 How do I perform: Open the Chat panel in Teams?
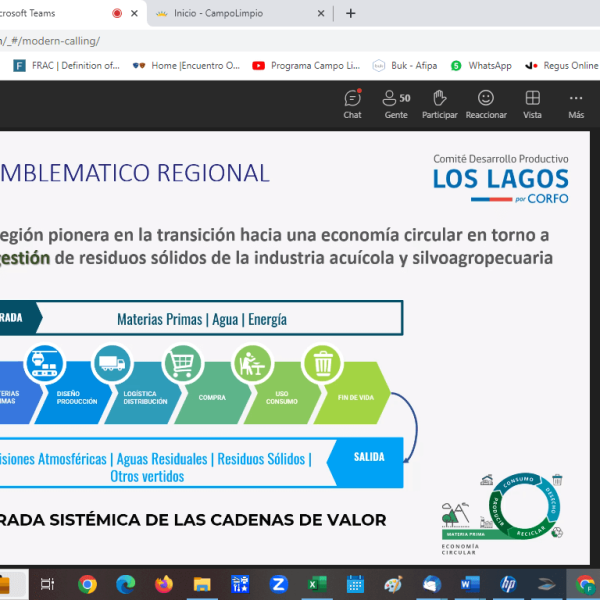click(x=352, y=104)
